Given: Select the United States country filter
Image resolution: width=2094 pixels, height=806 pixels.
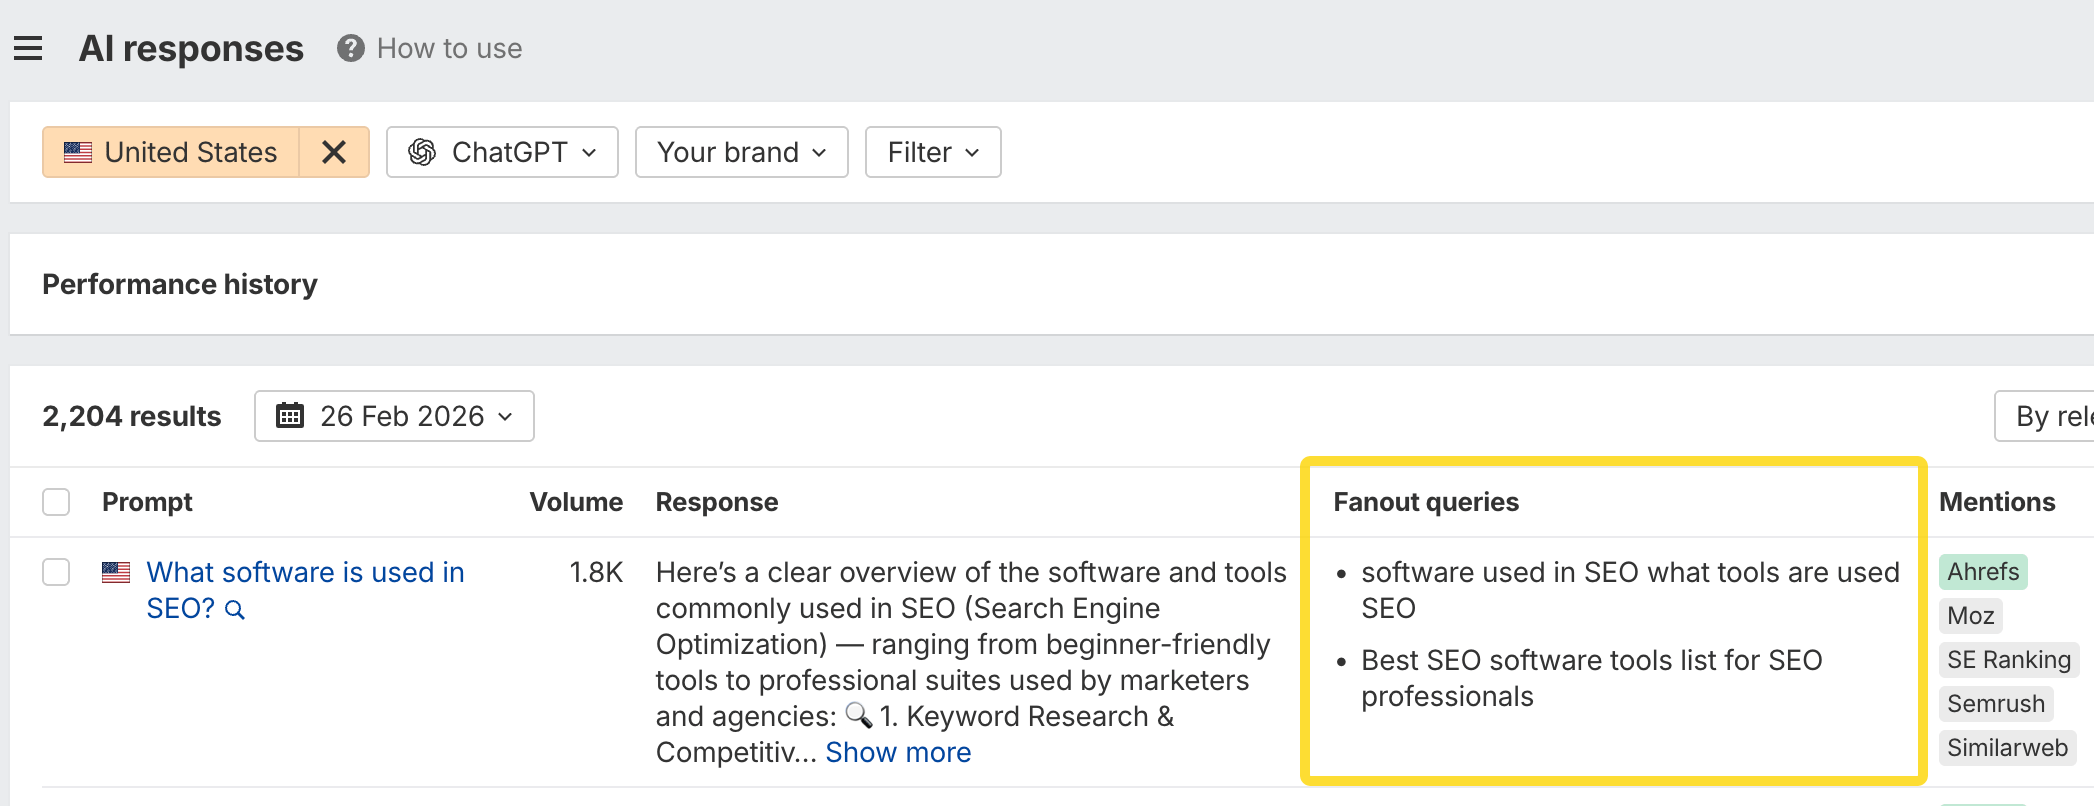Looking at the screenshot, I should pos(171,152).
